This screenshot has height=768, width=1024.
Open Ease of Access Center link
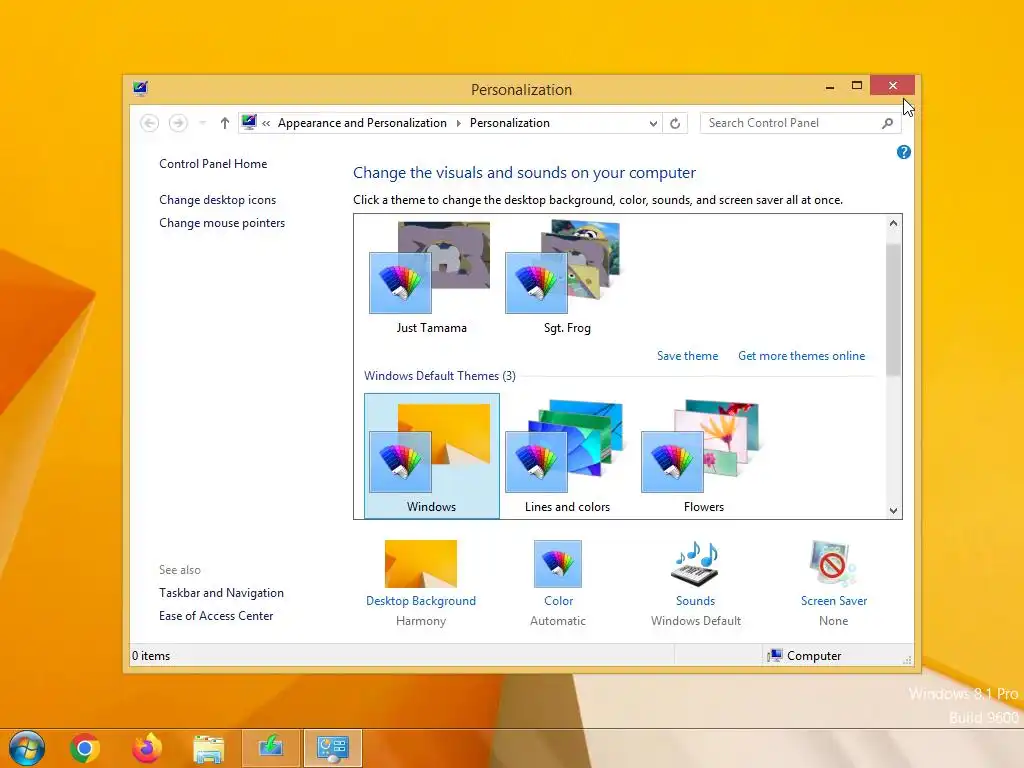[x=216, y=616]
